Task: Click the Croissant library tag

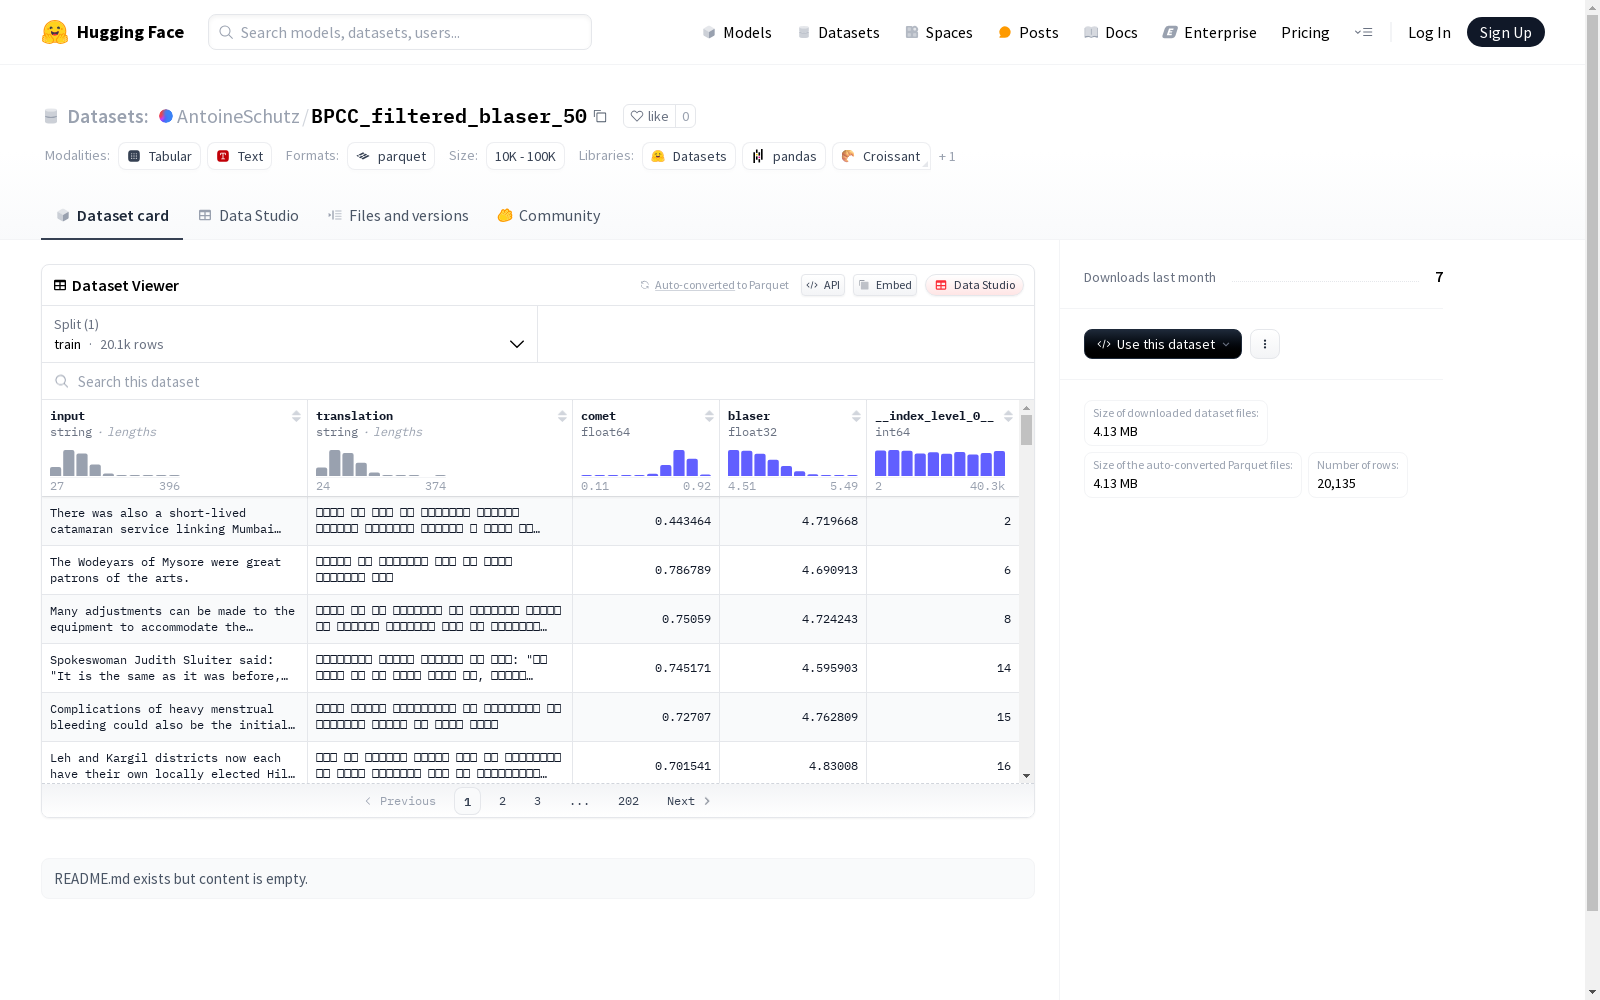Action: tap(881, 156)
